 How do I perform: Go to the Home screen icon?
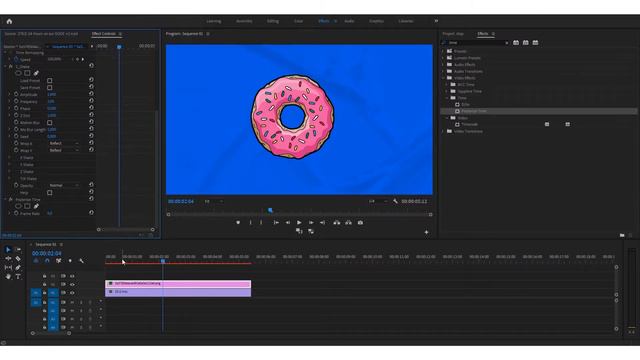click(9, 21)
